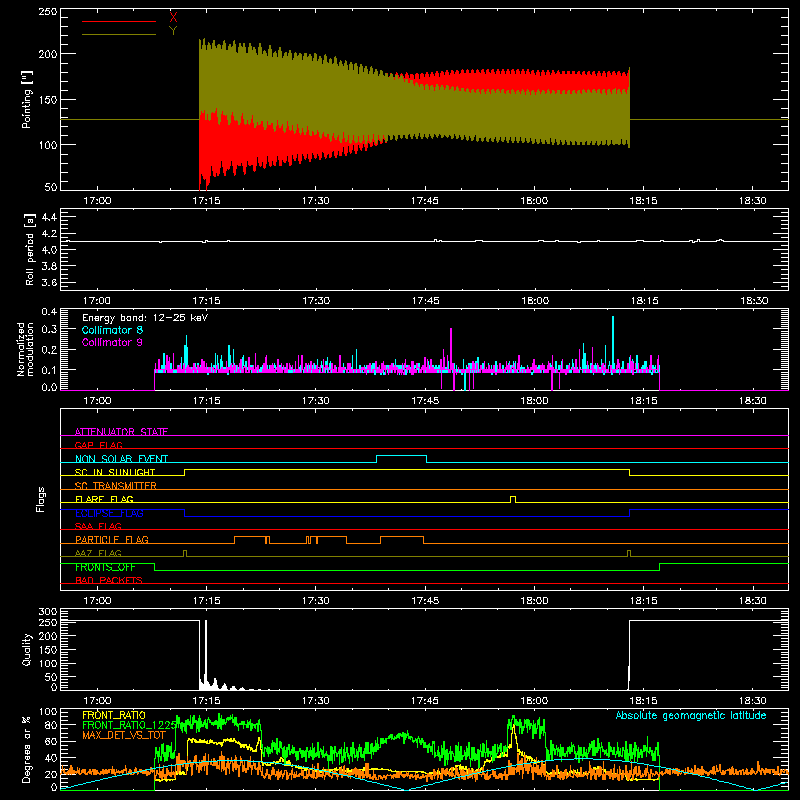Screen dimensions: 800x800
Task: Click the Pointing axis title
Action: click(x=27, y=99)
